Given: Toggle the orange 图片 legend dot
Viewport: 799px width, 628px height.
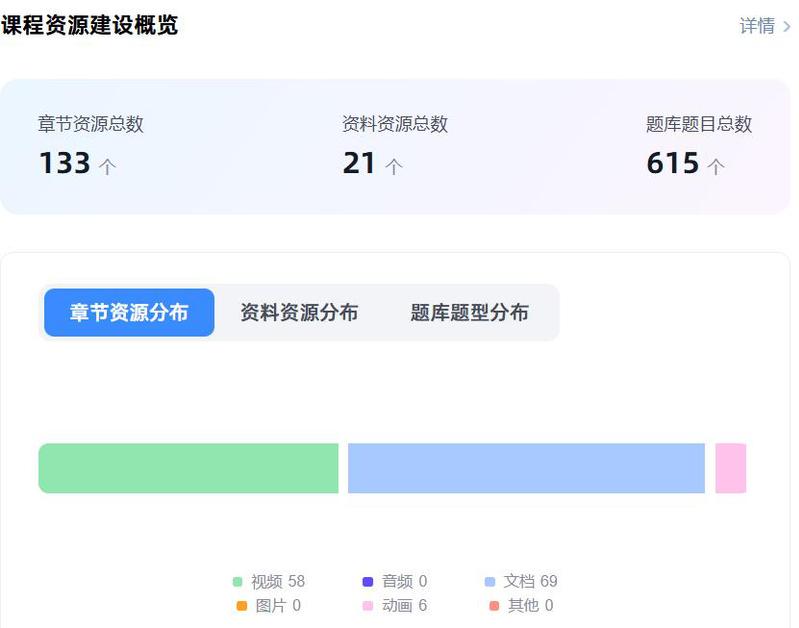Looking at the screenshot, I should click(x=242, y=606).
